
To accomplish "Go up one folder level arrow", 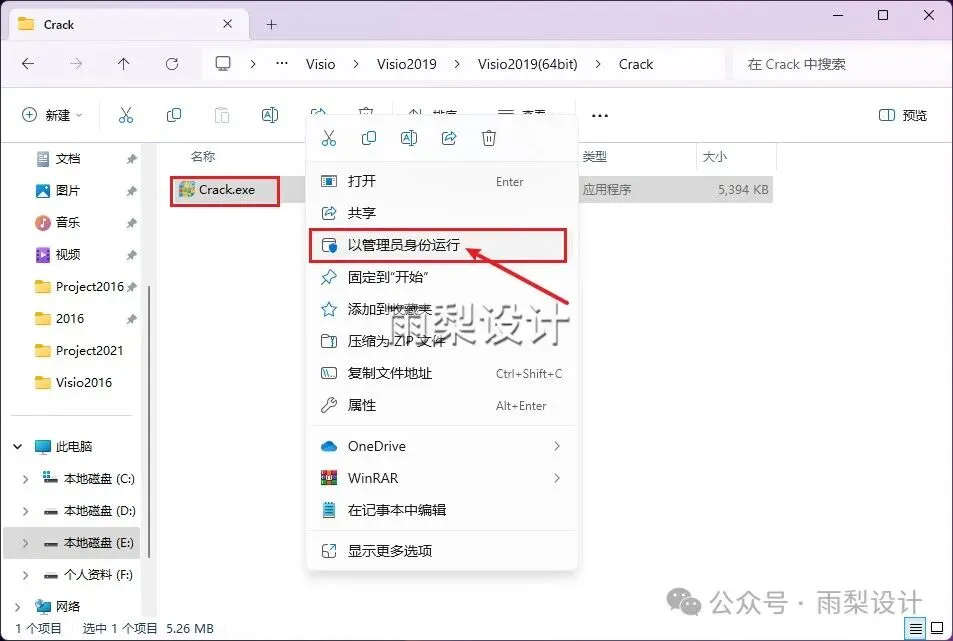I will click(x=123, y=64).
